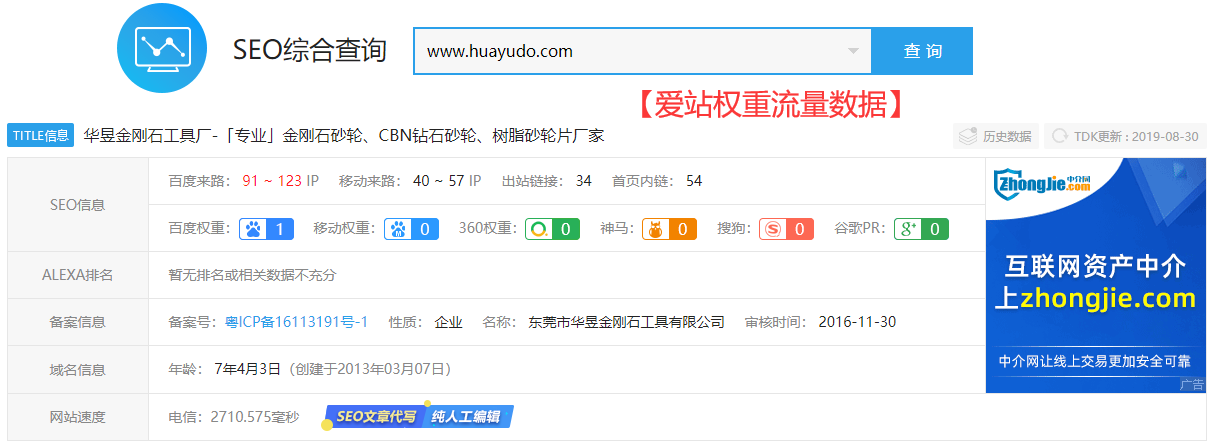Click Baidu traffic 91 ~ 123 value
This screenshot has width=1217, height=447.
(x=272, y=181)
